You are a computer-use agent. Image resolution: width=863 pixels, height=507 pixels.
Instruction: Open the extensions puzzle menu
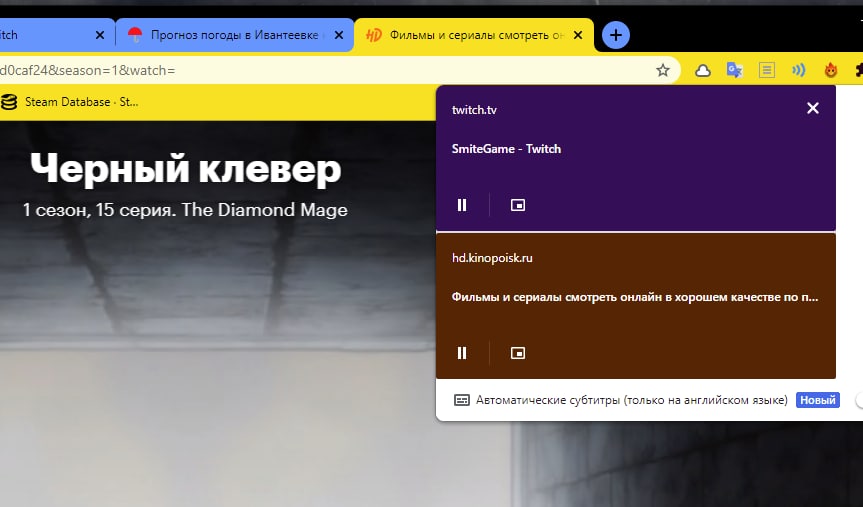[x=859, y=70]
